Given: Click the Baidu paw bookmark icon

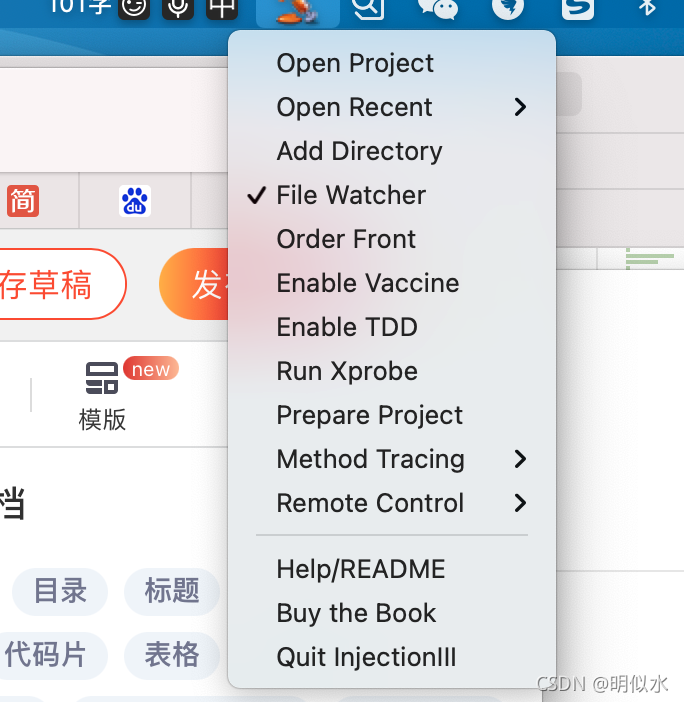Looking at the screenshot, I should [135, 201].
